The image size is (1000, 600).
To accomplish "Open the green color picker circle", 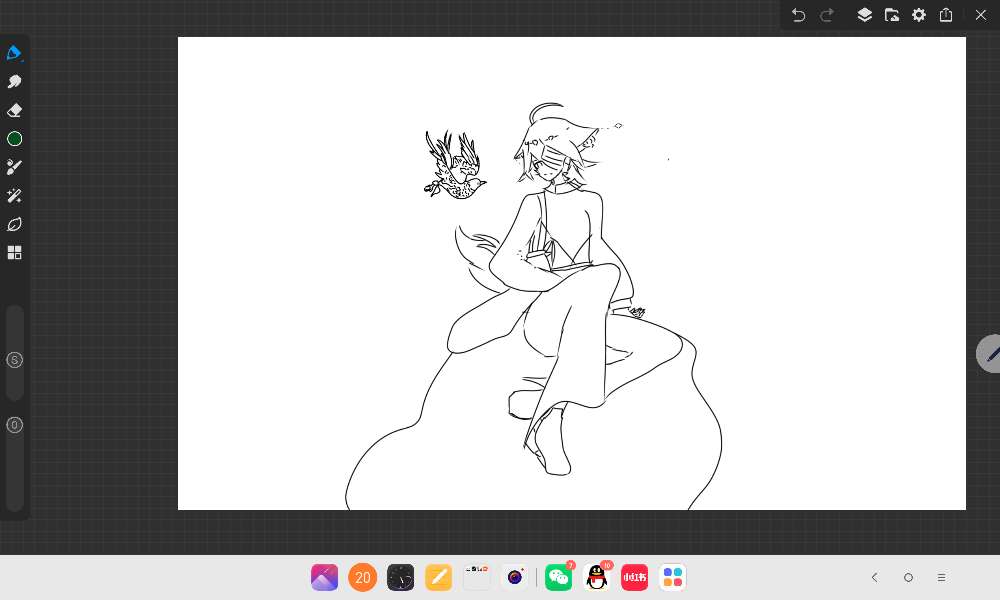I will [x=14, y=139].
